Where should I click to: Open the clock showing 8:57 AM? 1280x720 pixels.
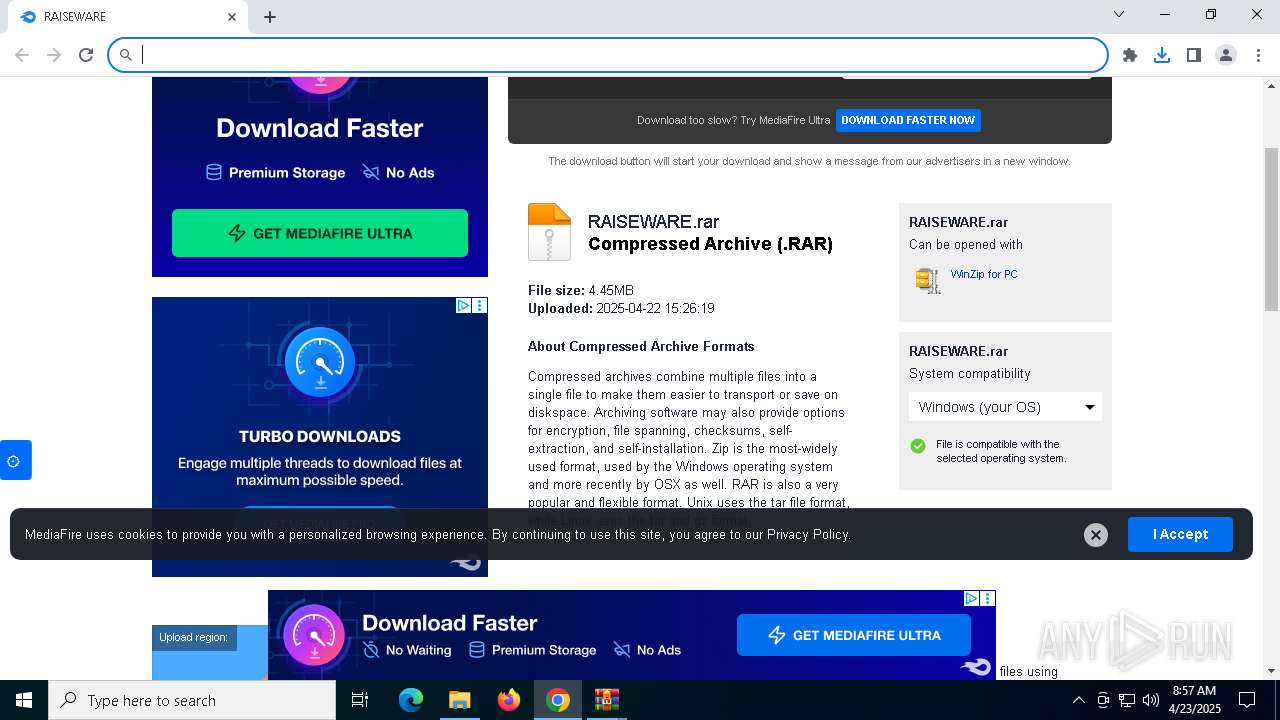[1194, 700]
